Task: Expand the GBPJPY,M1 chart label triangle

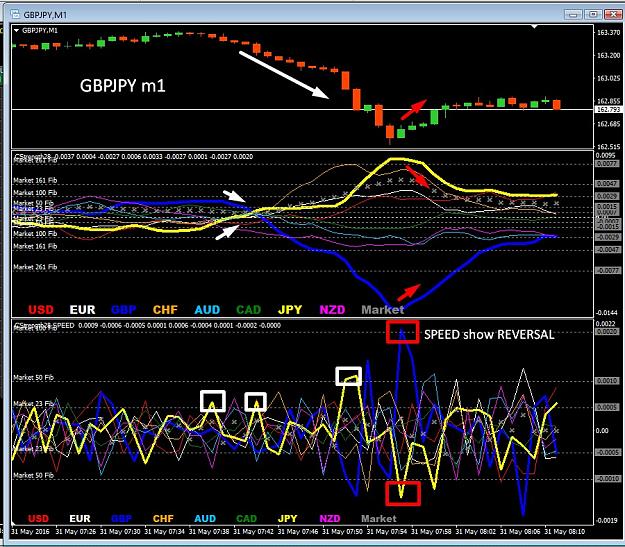Action: 16,30
